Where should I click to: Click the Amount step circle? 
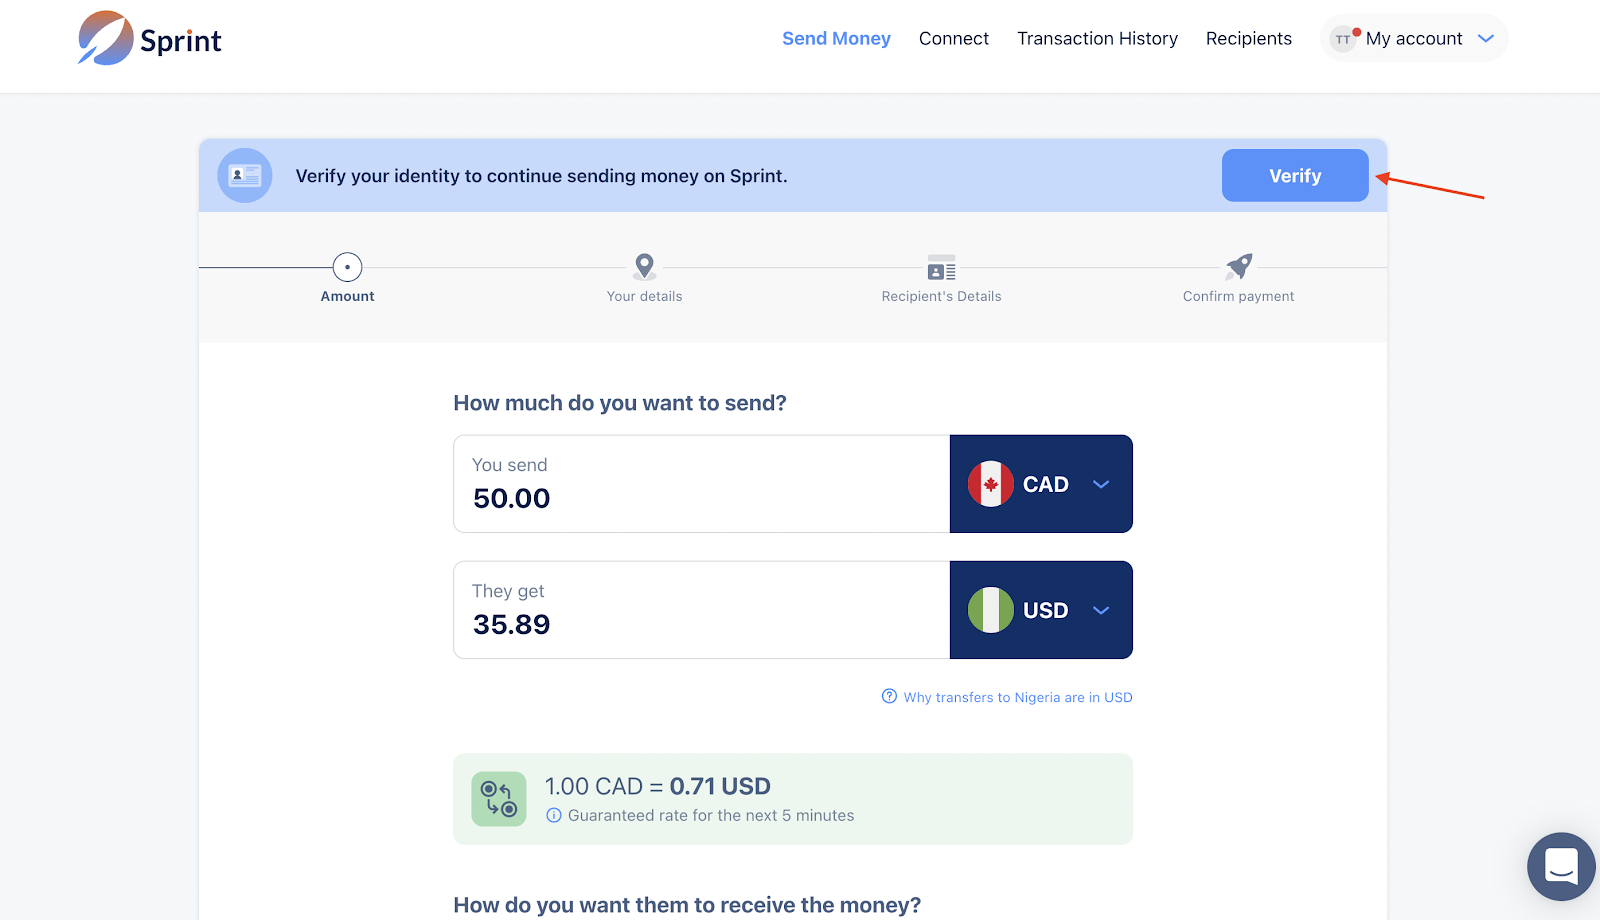(x=347, y=267)
